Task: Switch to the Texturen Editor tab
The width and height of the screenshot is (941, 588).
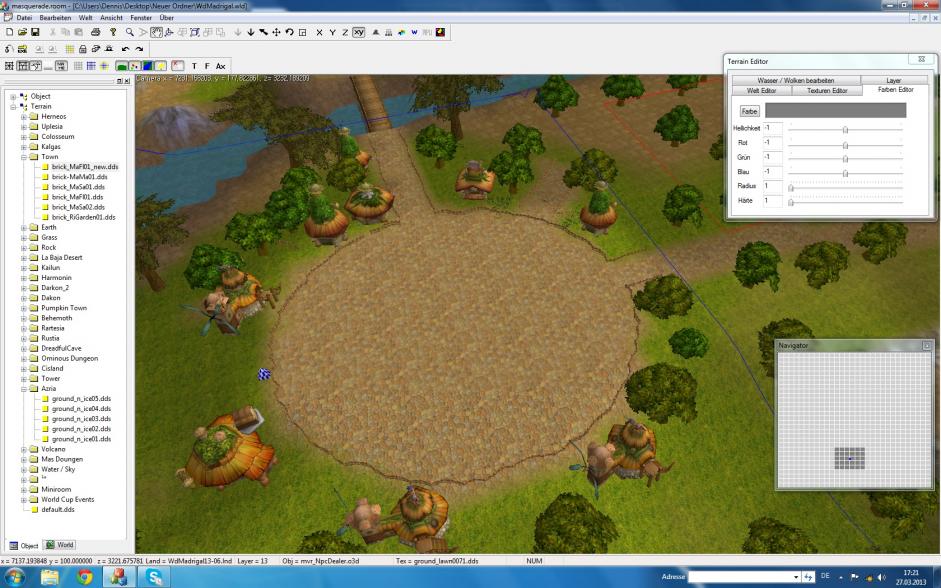Action: 827,90
